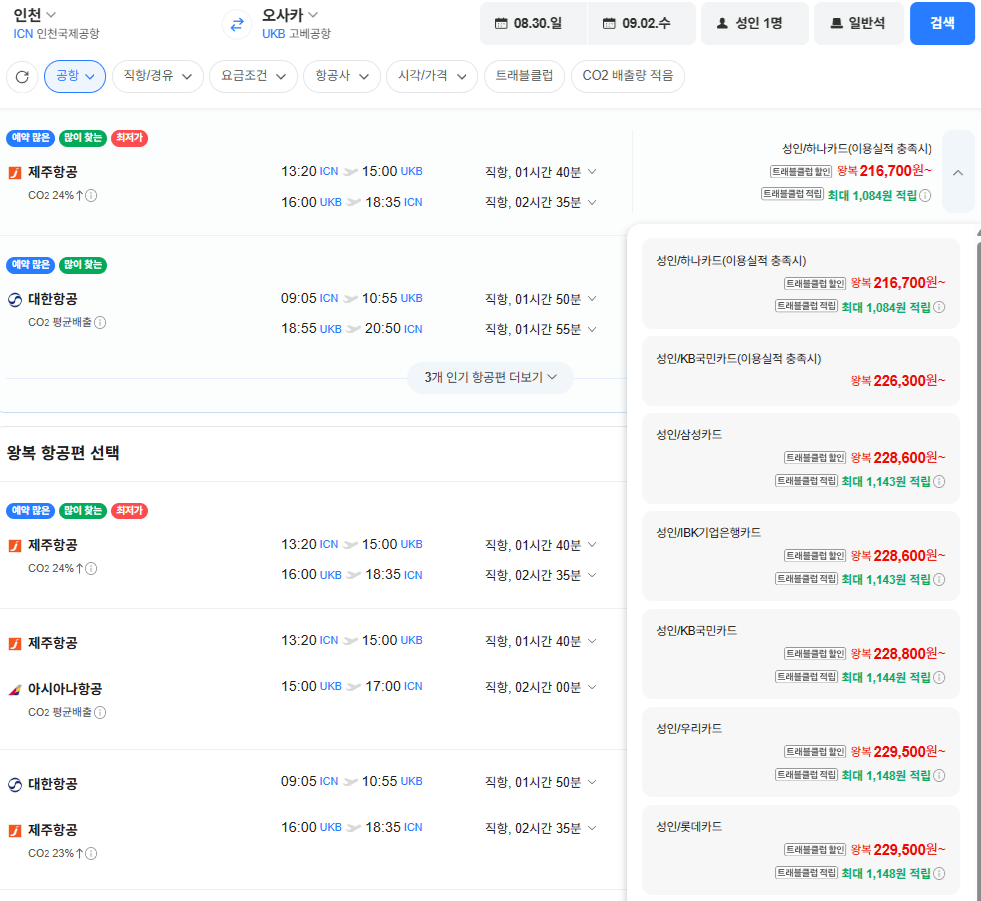
Task: Toggle the CO2 배출량 적음 filter
Action: click(x=628, y=76)
